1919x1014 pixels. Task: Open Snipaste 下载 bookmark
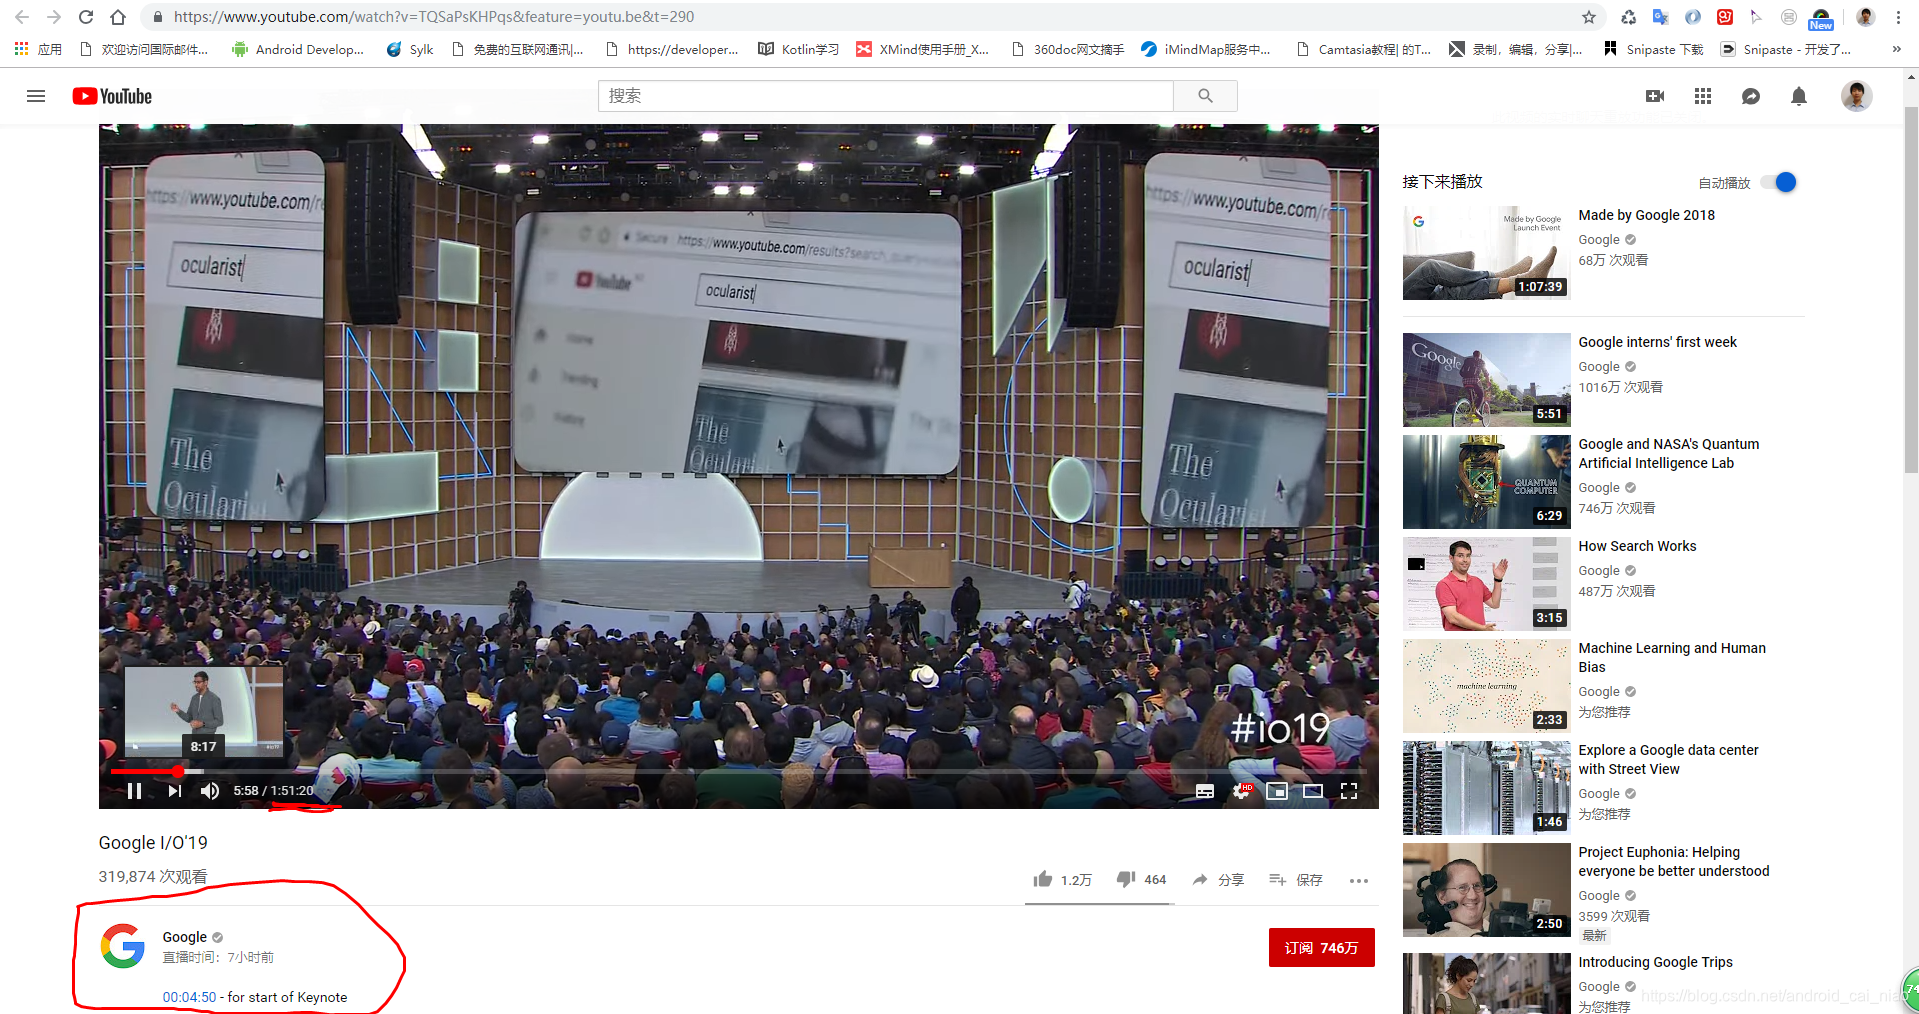click(x=1653, y=49)
